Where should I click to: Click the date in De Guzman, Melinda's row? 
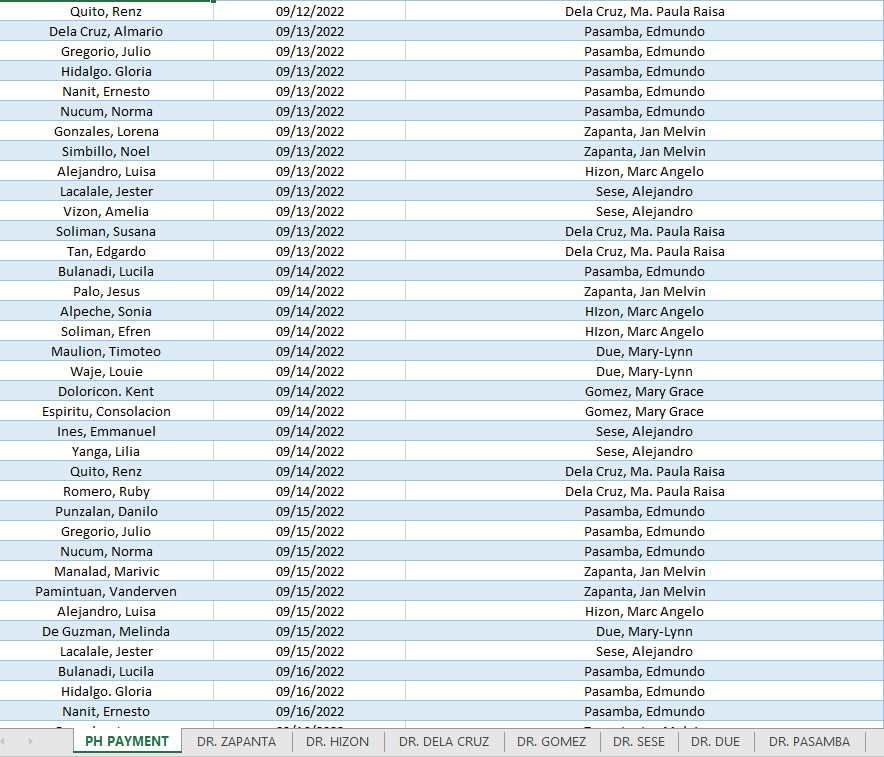[310, 632]
